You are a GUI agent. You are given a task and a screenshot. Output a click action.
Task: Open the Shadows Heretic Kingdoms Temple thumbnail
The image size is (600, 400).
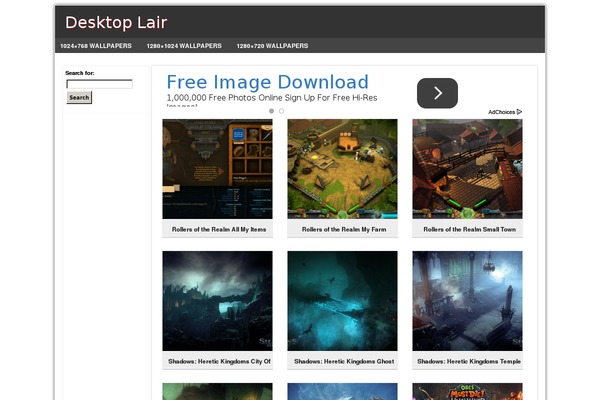coord(467,301)
